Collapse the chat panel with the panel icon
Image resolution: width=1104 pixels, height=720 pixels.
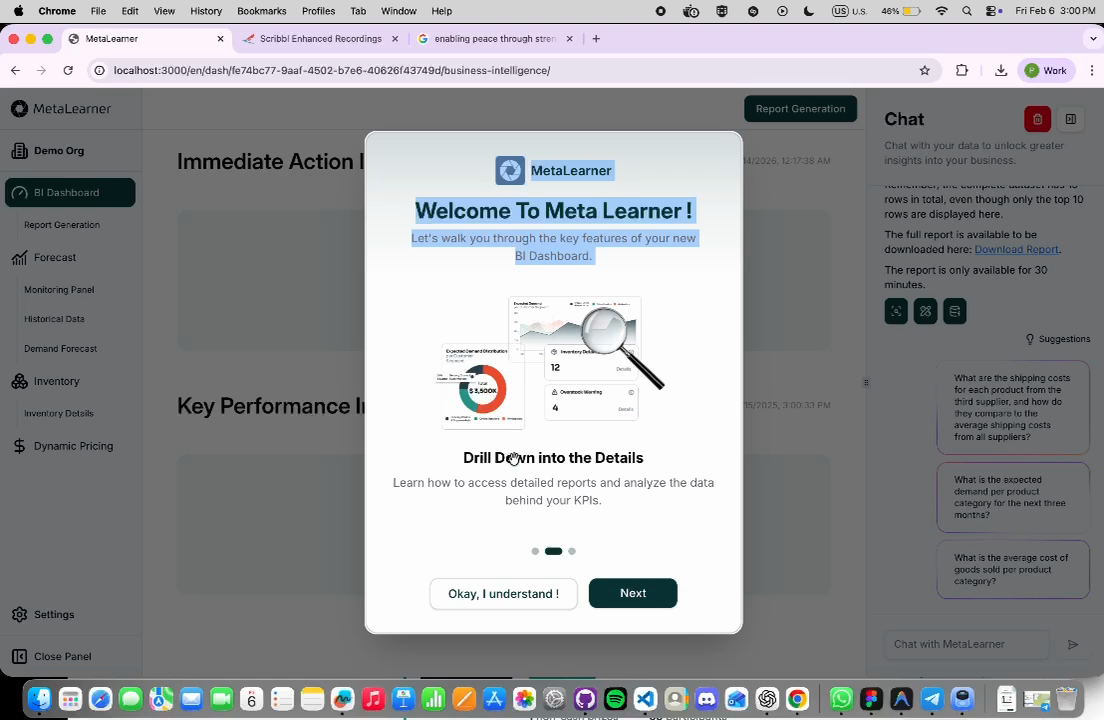coord(1070,119)
